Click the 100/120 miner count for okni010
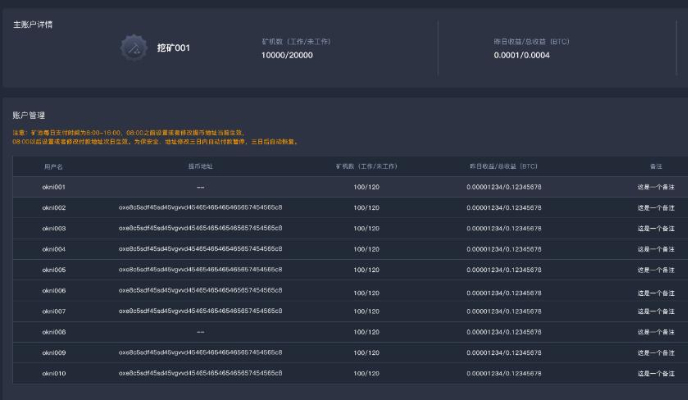Viewport: 688px width, 400px height. pyautogui.click(x=366, y=373)
